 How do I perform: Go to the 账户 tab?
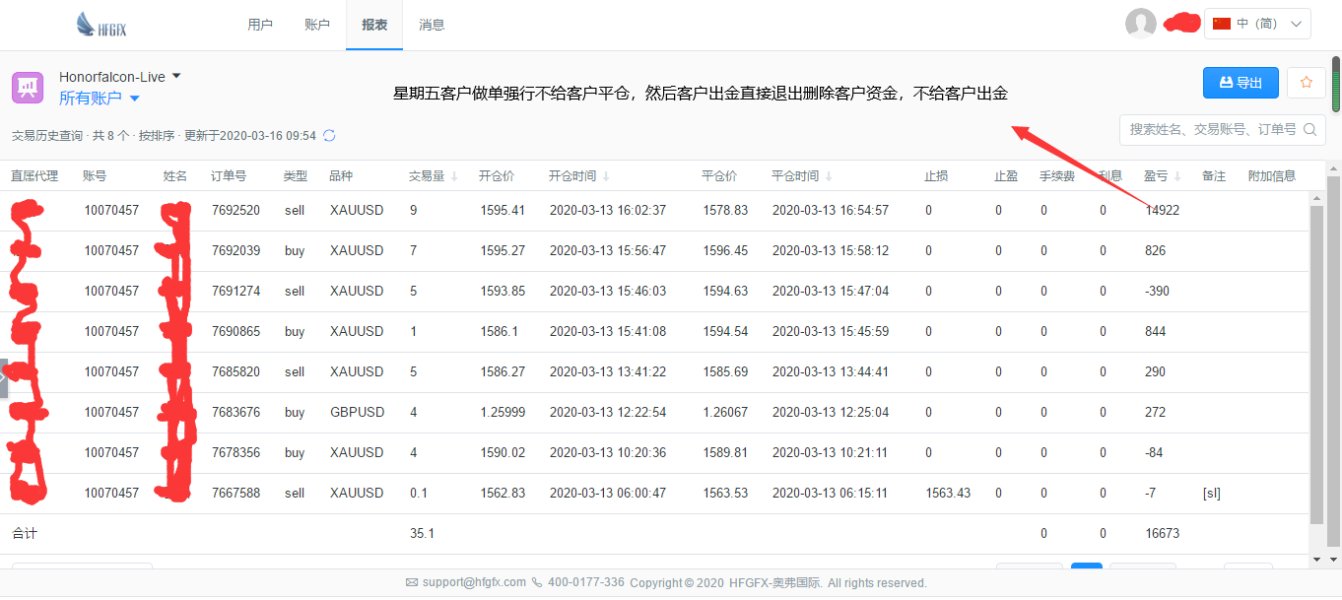[317, 25]
